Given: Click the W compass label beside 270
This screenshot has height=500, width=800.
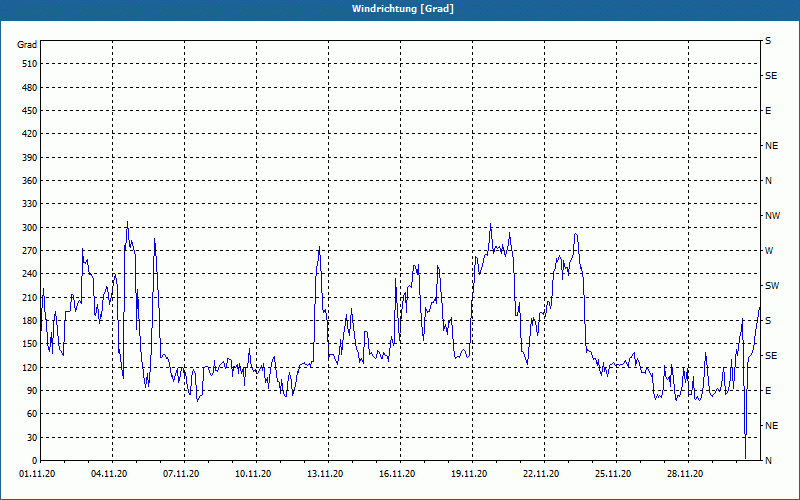Looking at the screenshot, I should point(769,251).
